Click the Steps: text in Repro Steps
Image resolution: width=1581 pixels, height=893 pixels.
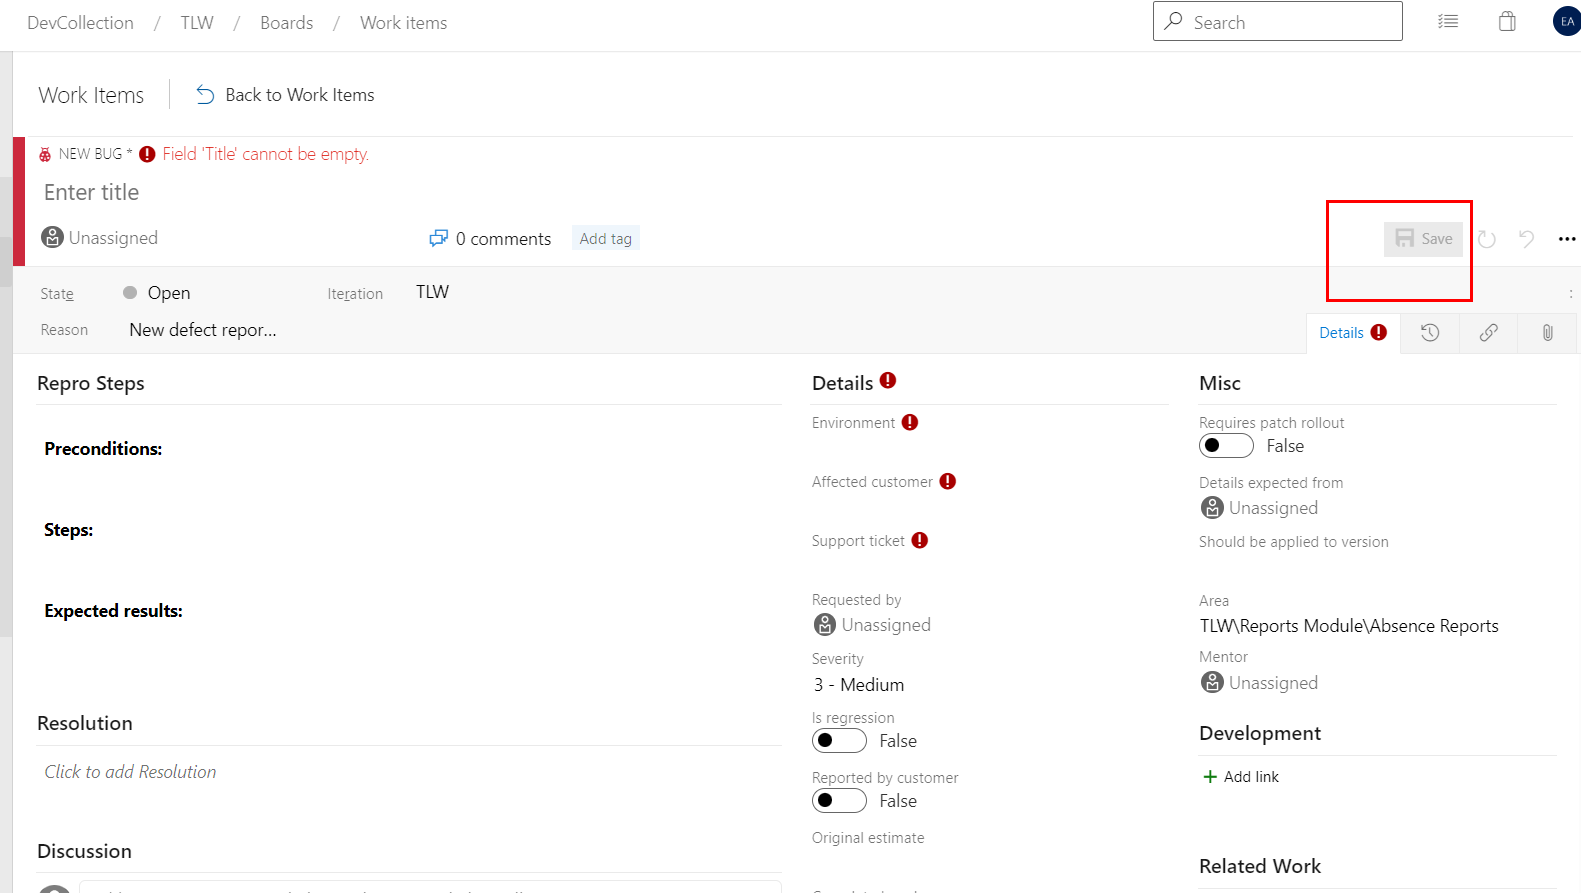[x=69, y=530]
